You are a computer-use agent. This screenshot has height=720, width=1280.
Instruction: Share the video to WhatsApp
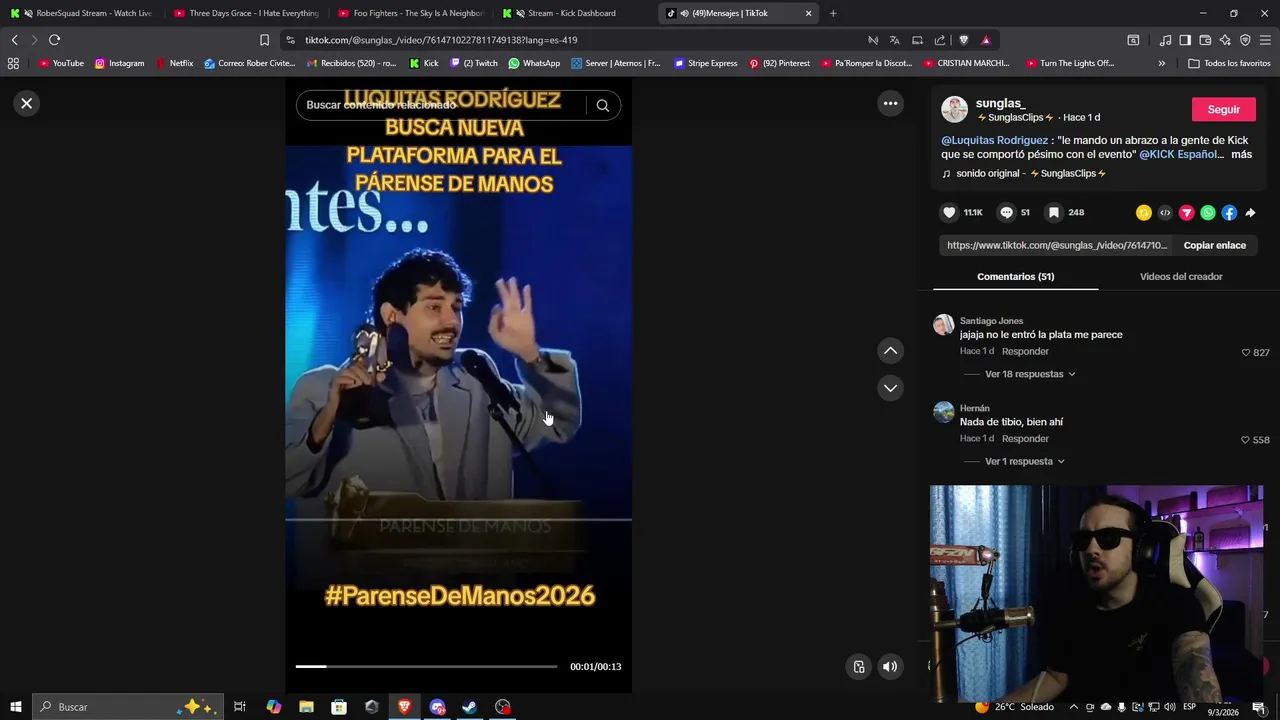point(1208,212)
